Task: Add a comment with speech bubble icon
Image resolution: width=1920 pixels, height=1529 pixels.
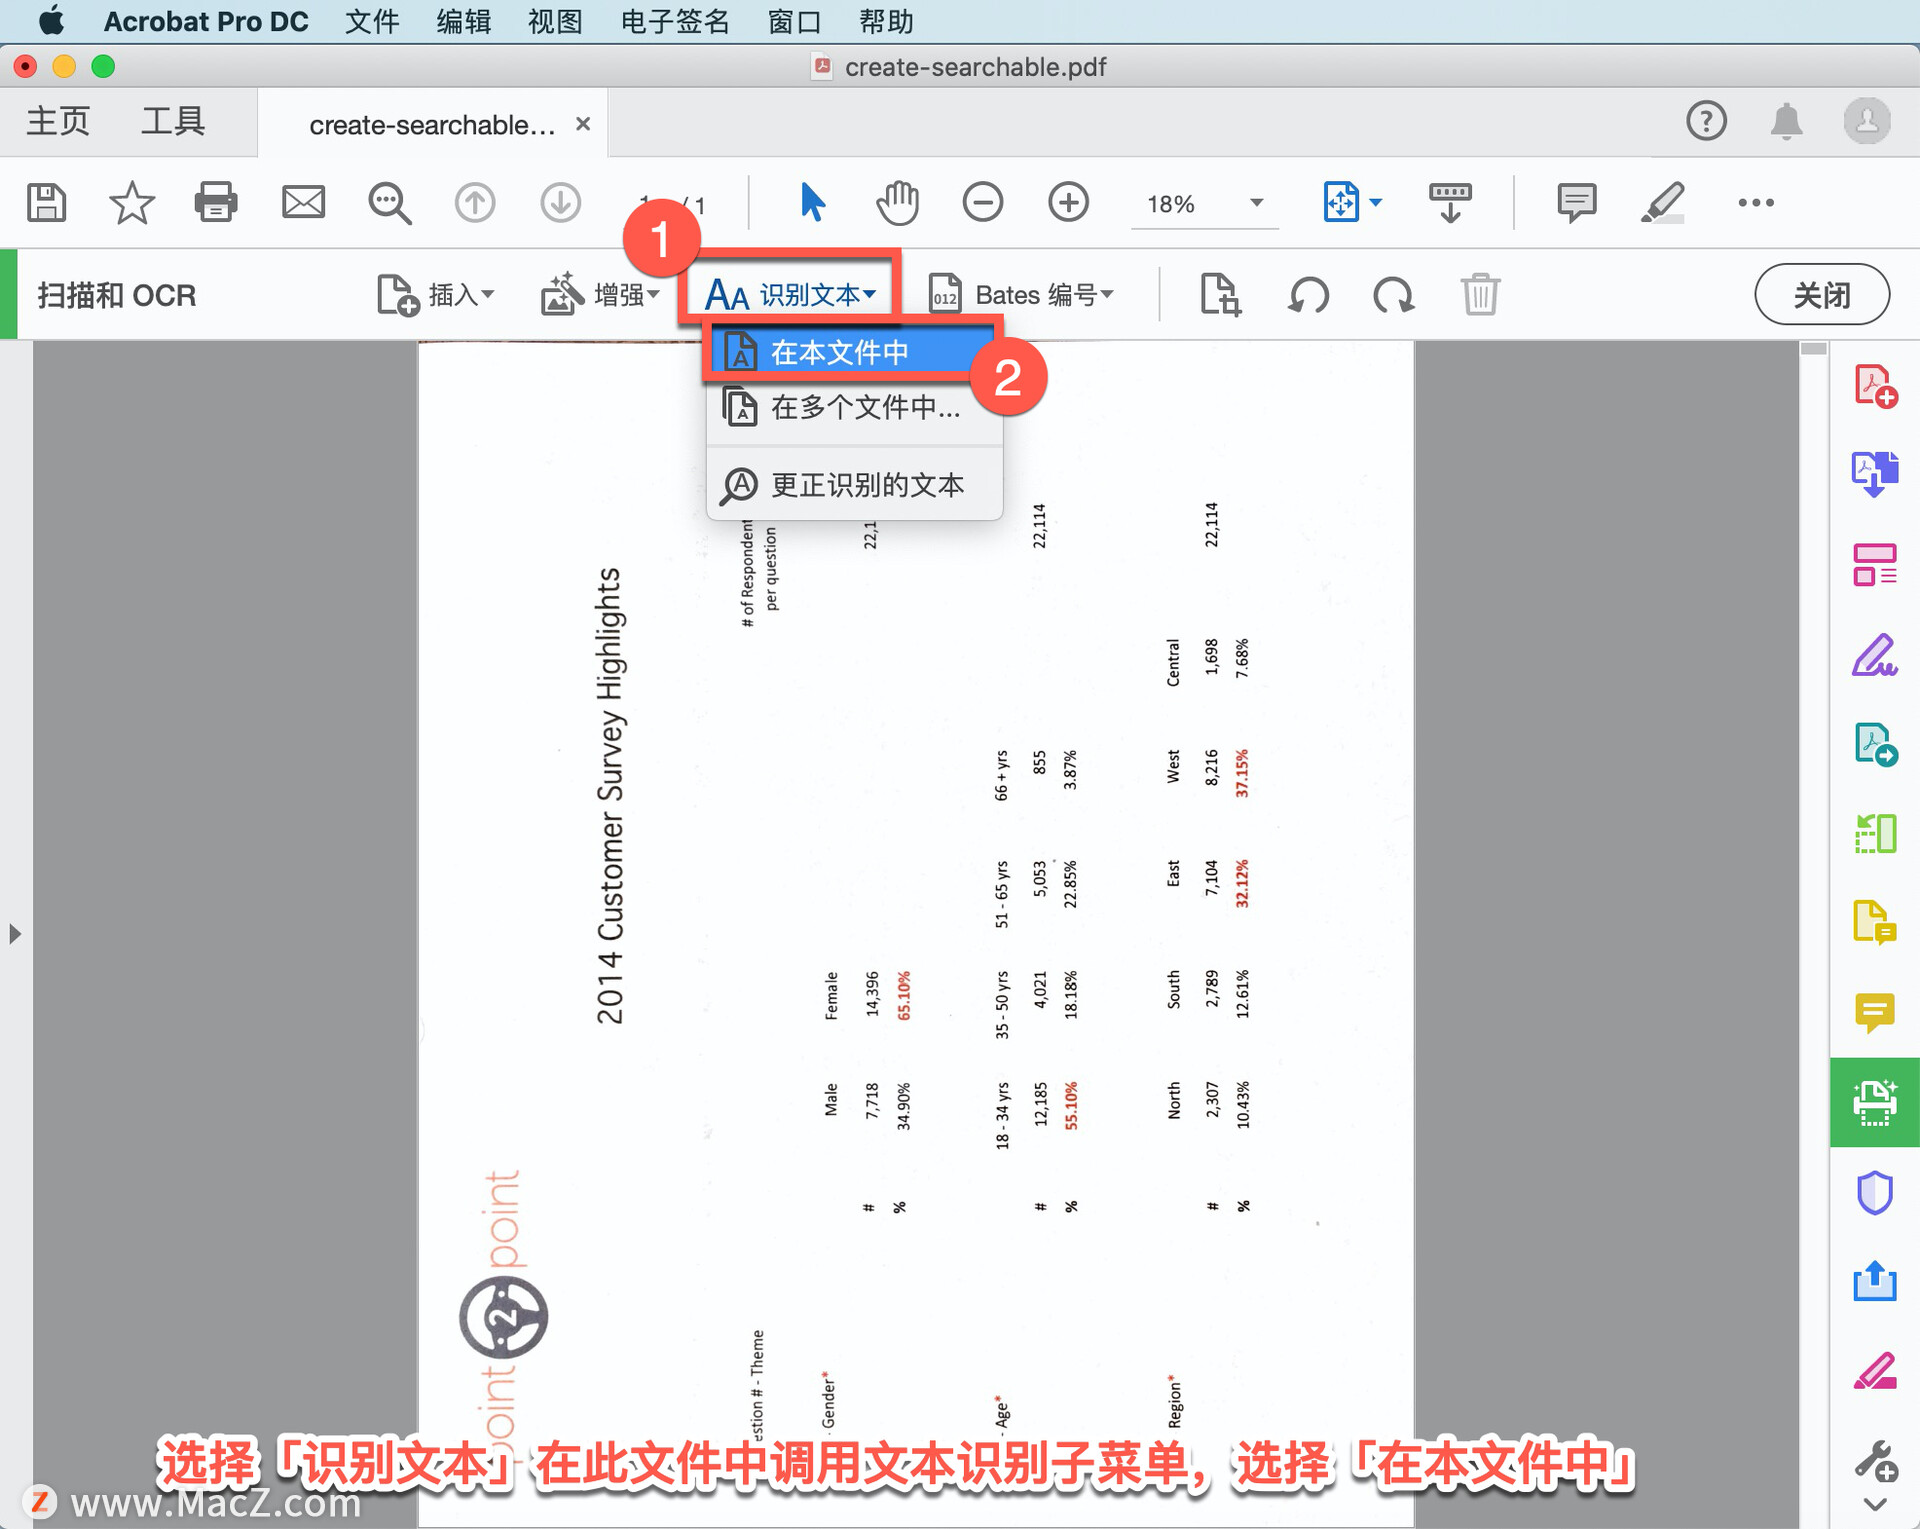Action: point(1576,203)
